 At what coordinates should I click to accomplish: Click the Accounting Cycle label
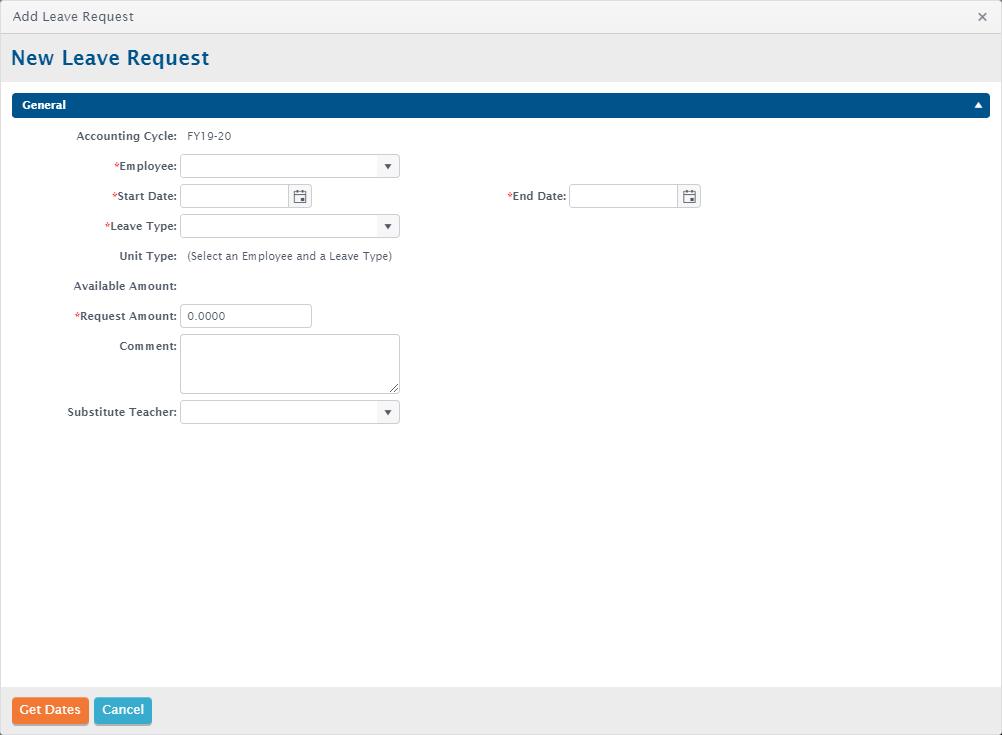click(127, 136)
